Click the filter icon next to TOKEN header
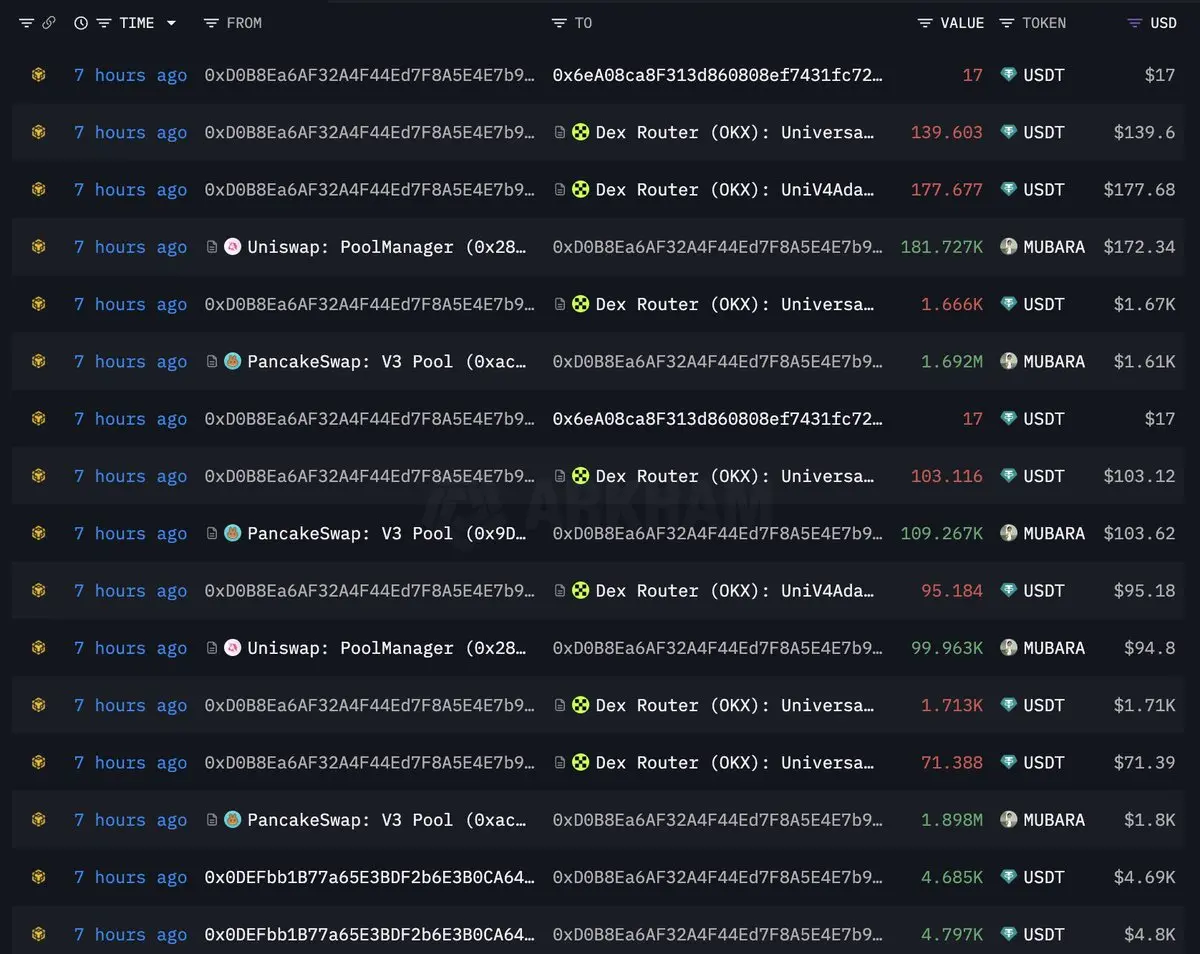Screen dimensions: 1200x954 (x=1007, y=23)
